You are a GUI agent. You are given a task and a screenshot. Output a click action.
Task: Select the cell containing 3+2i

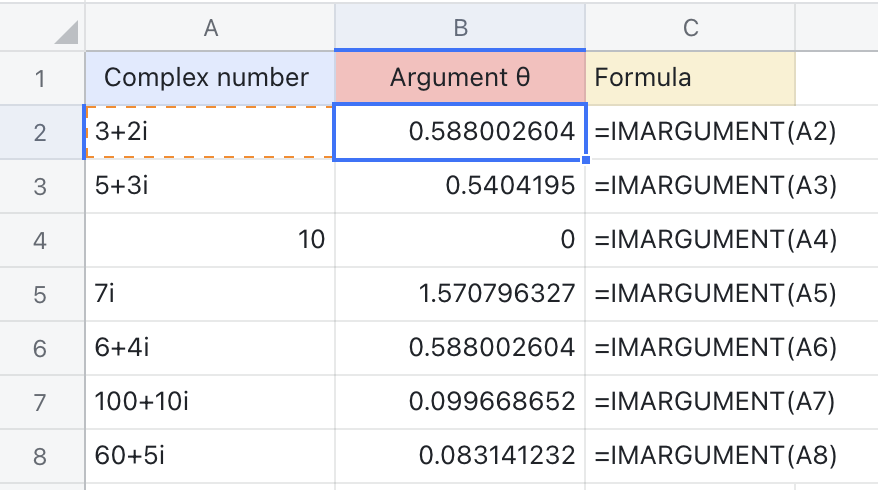pos(210,132)
